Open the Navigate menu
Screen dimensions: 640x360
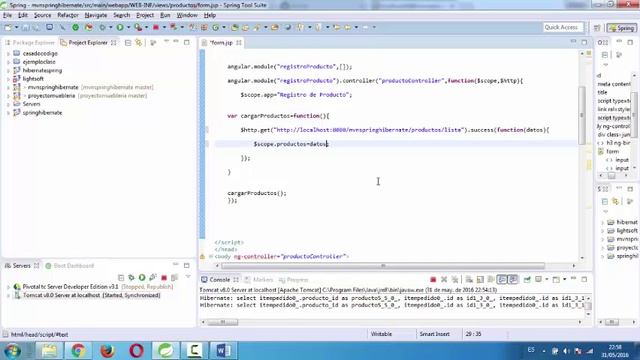96,15
